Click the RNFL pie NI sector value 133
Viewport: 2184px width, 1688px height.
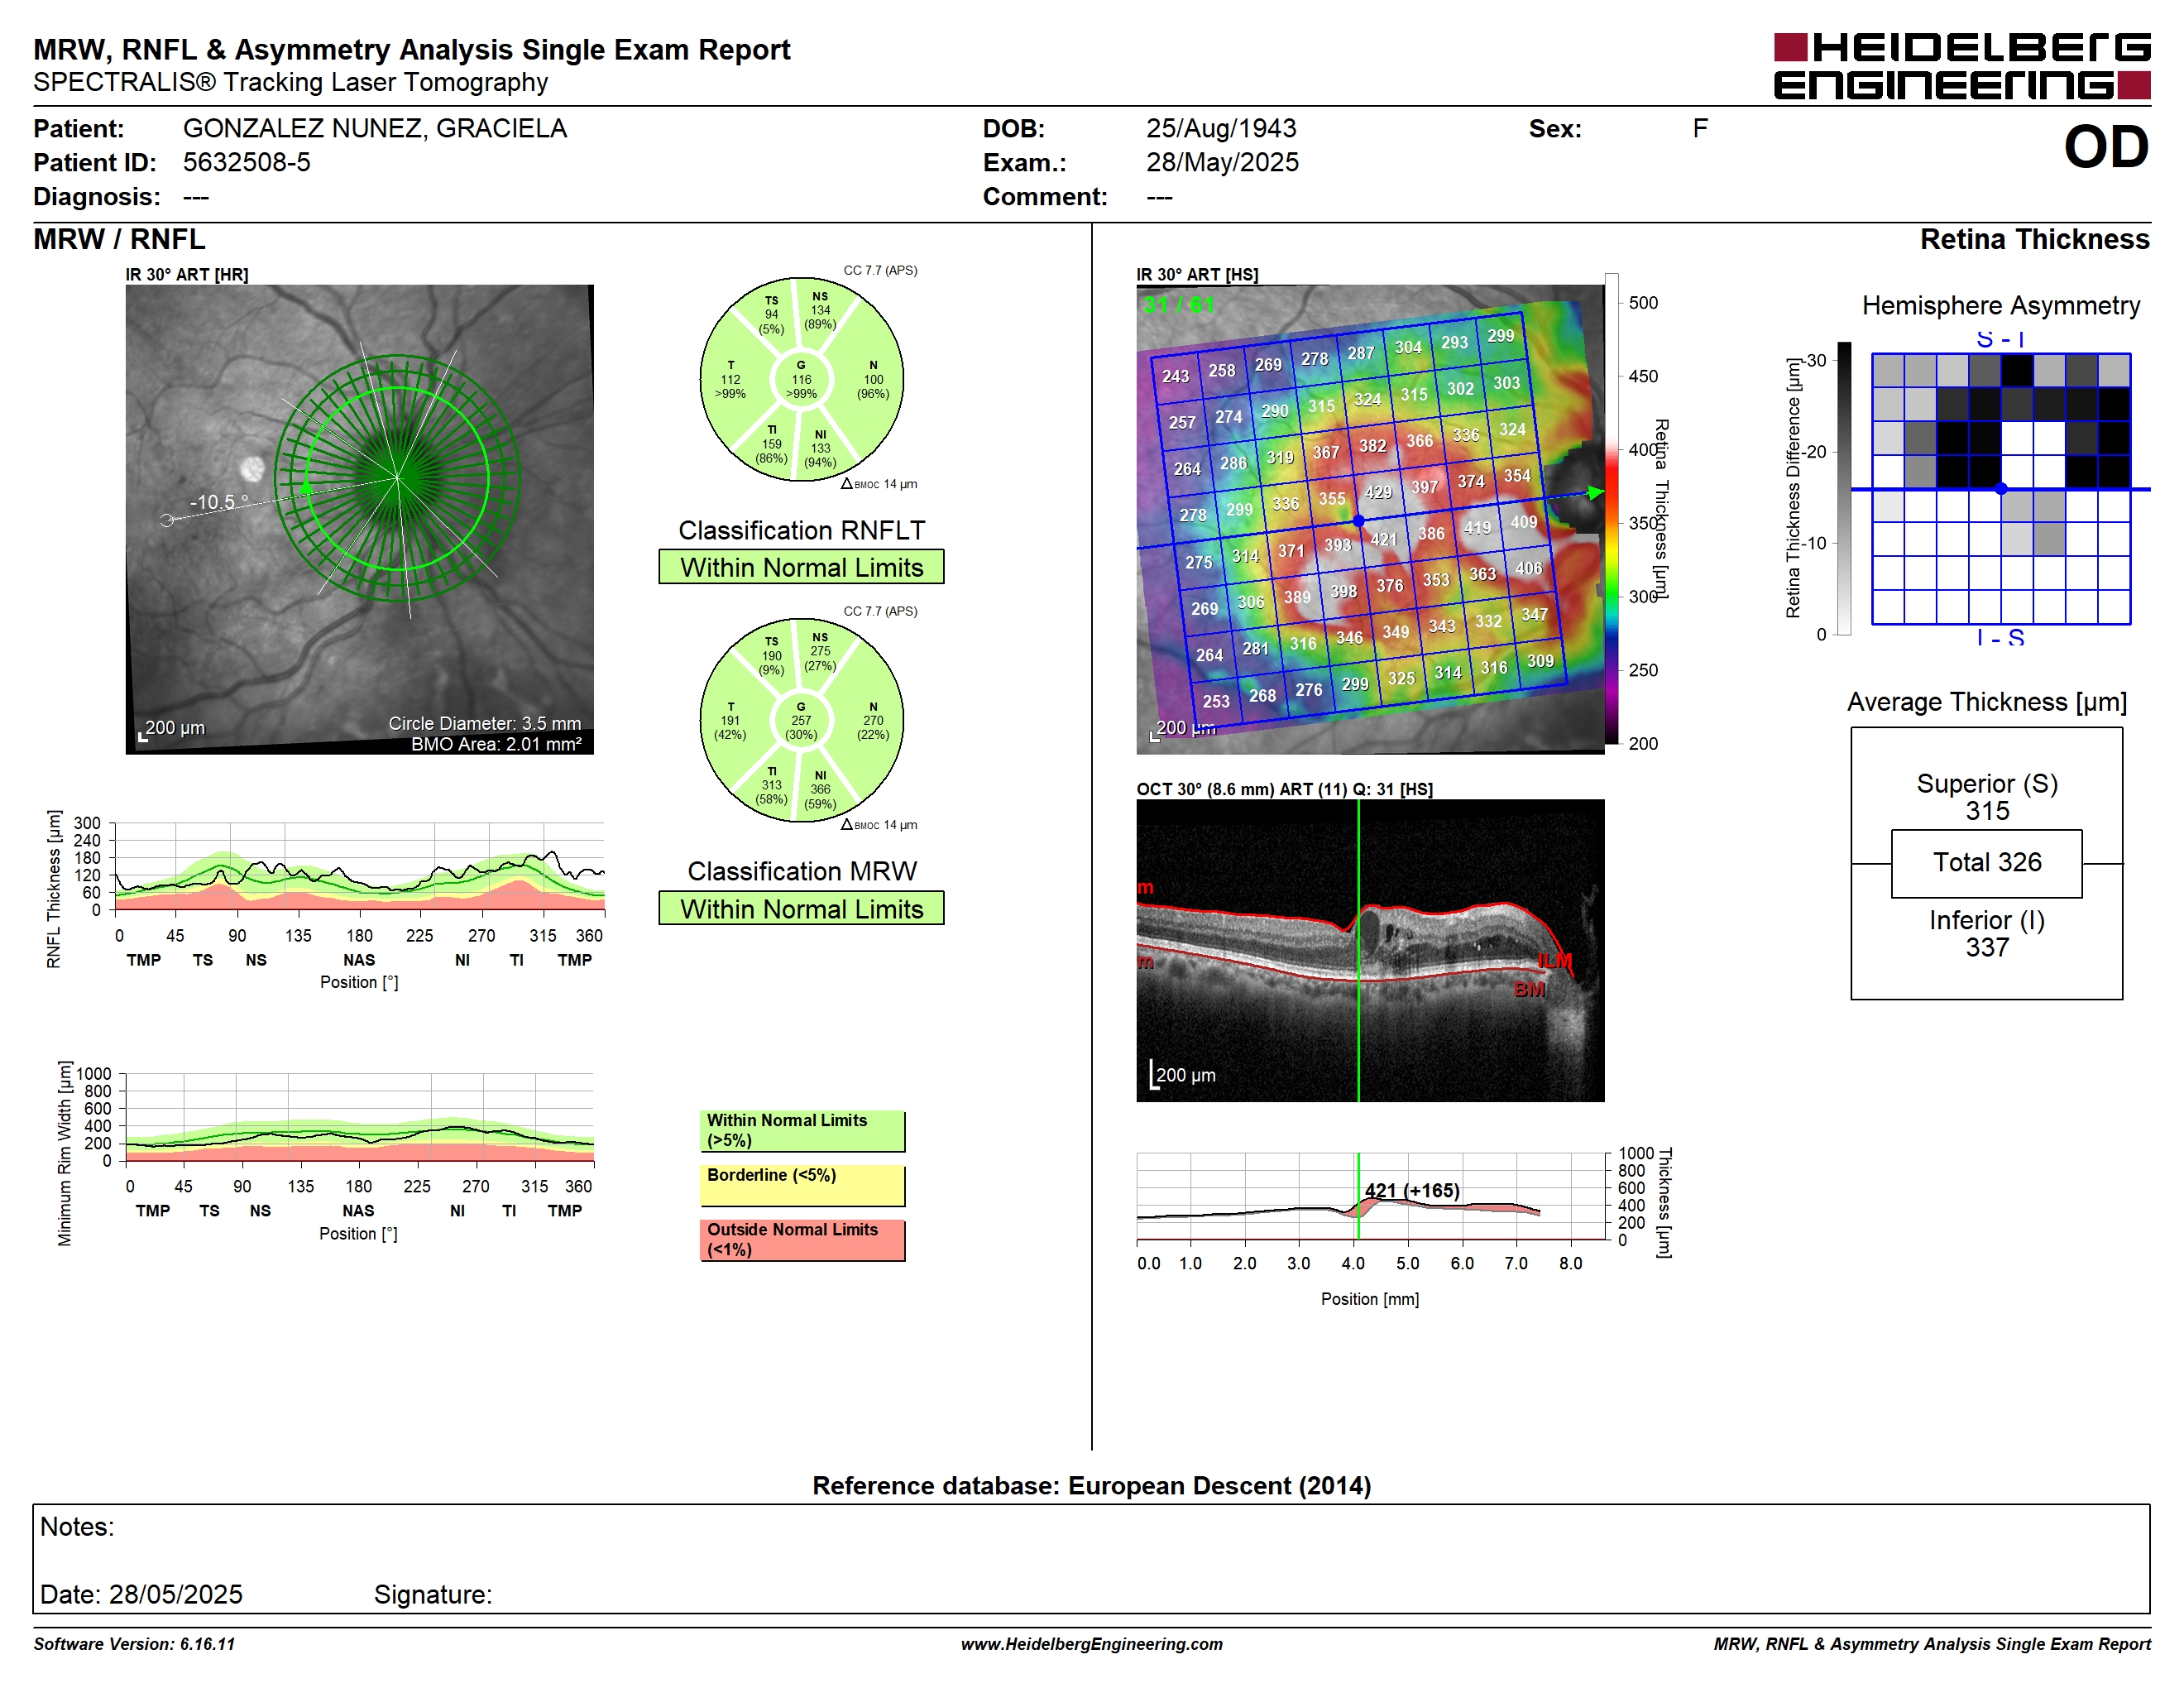[x=820, y=448]
